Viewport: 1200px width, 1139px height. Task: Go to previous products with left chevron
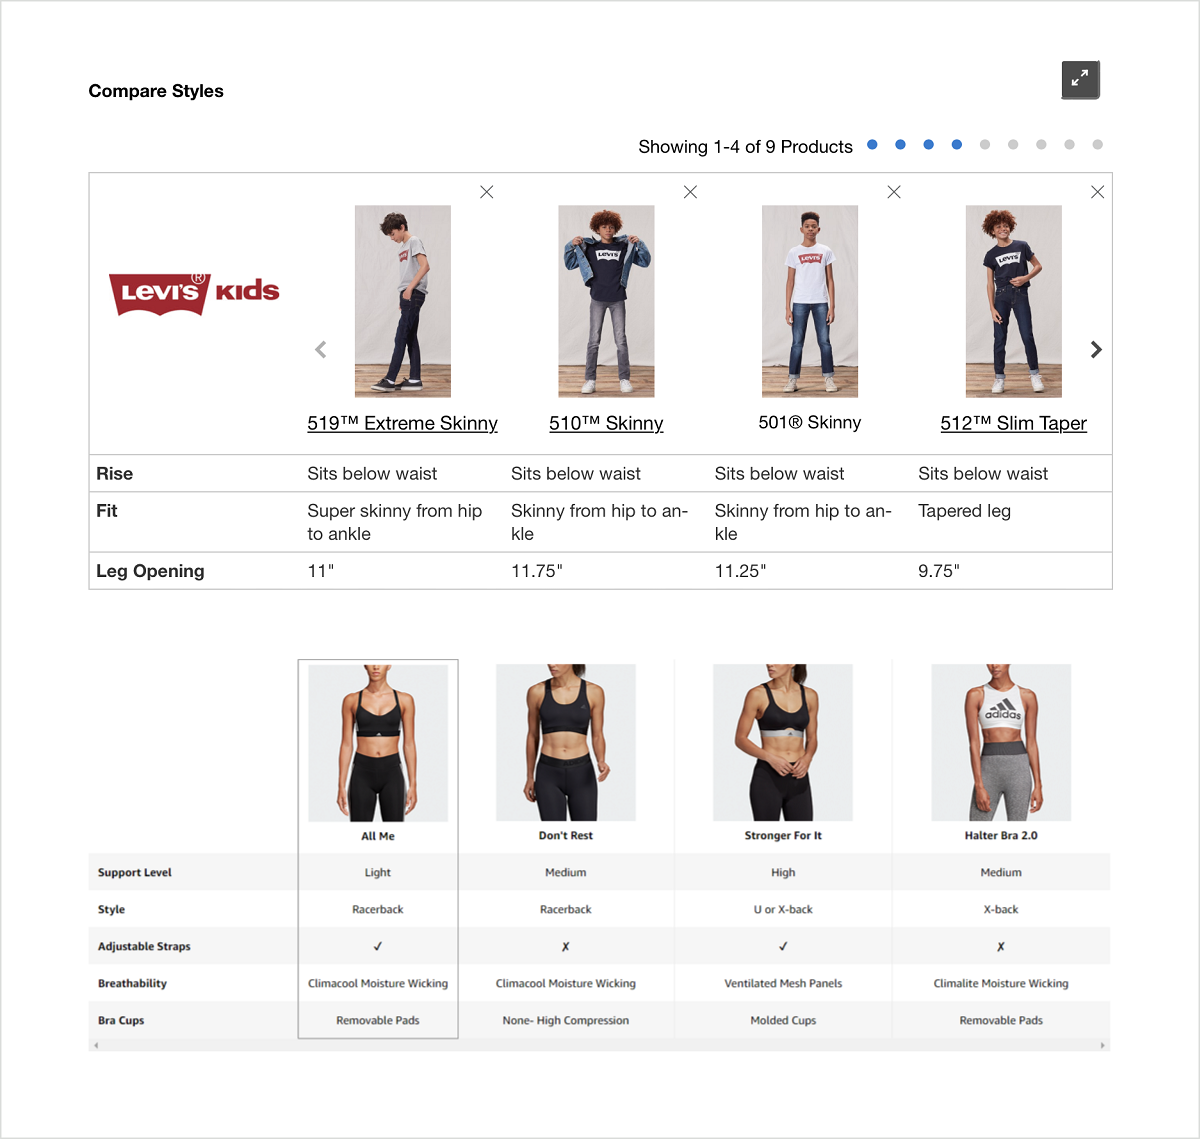click(x=321, y=349)
